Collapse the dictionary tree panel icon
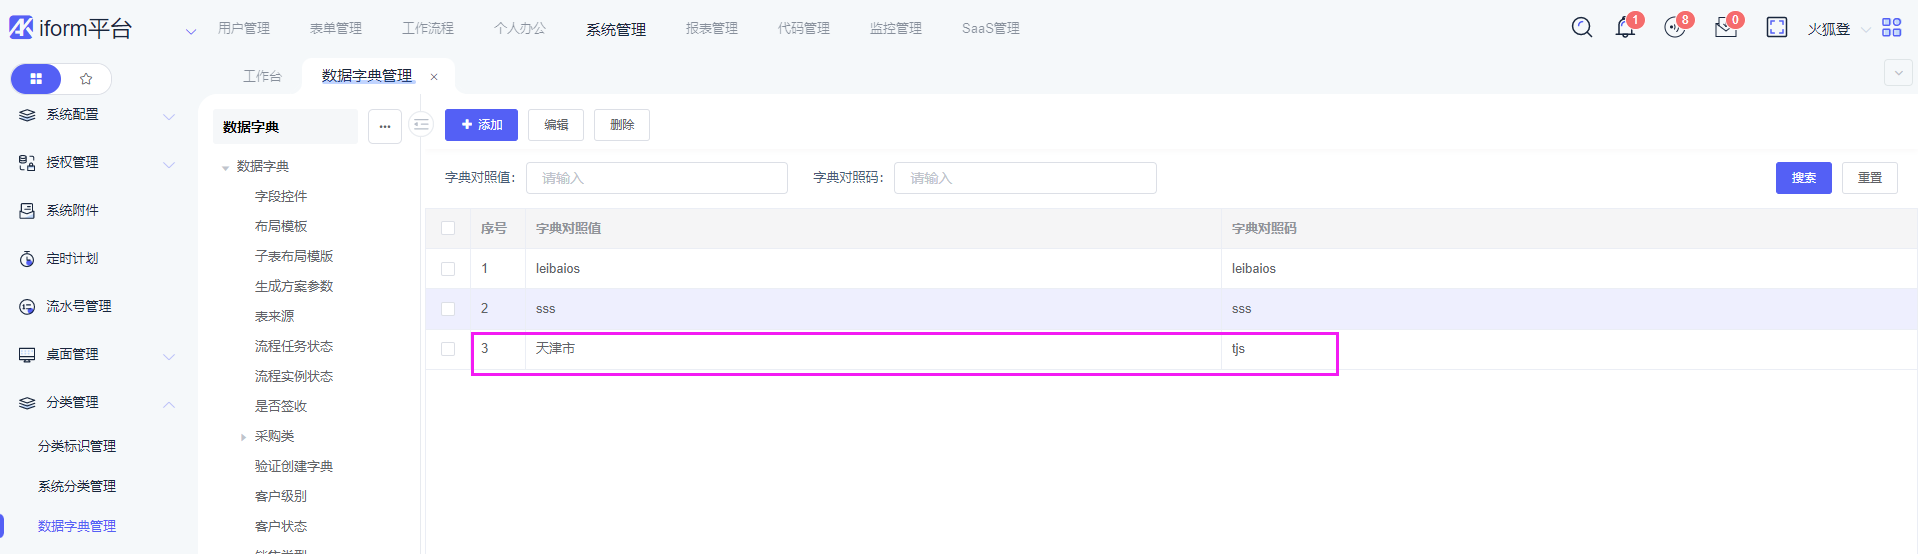Viewport: 1918px width, 554px height. click(x=421, y=125)
